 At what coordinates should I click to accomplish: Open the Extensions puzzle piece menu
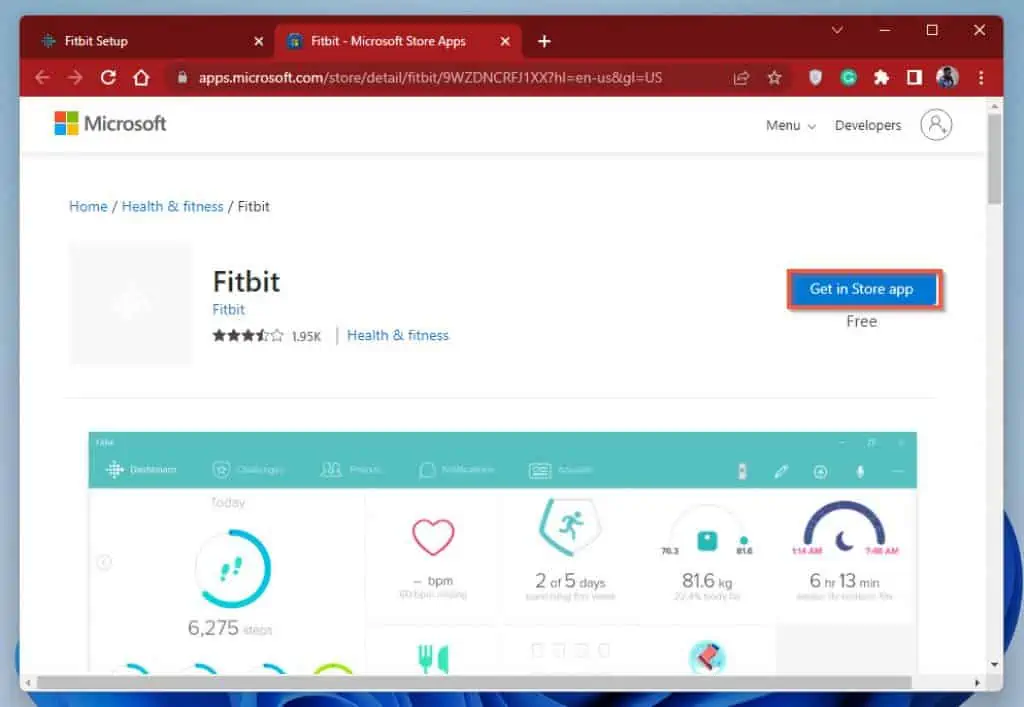882,78
